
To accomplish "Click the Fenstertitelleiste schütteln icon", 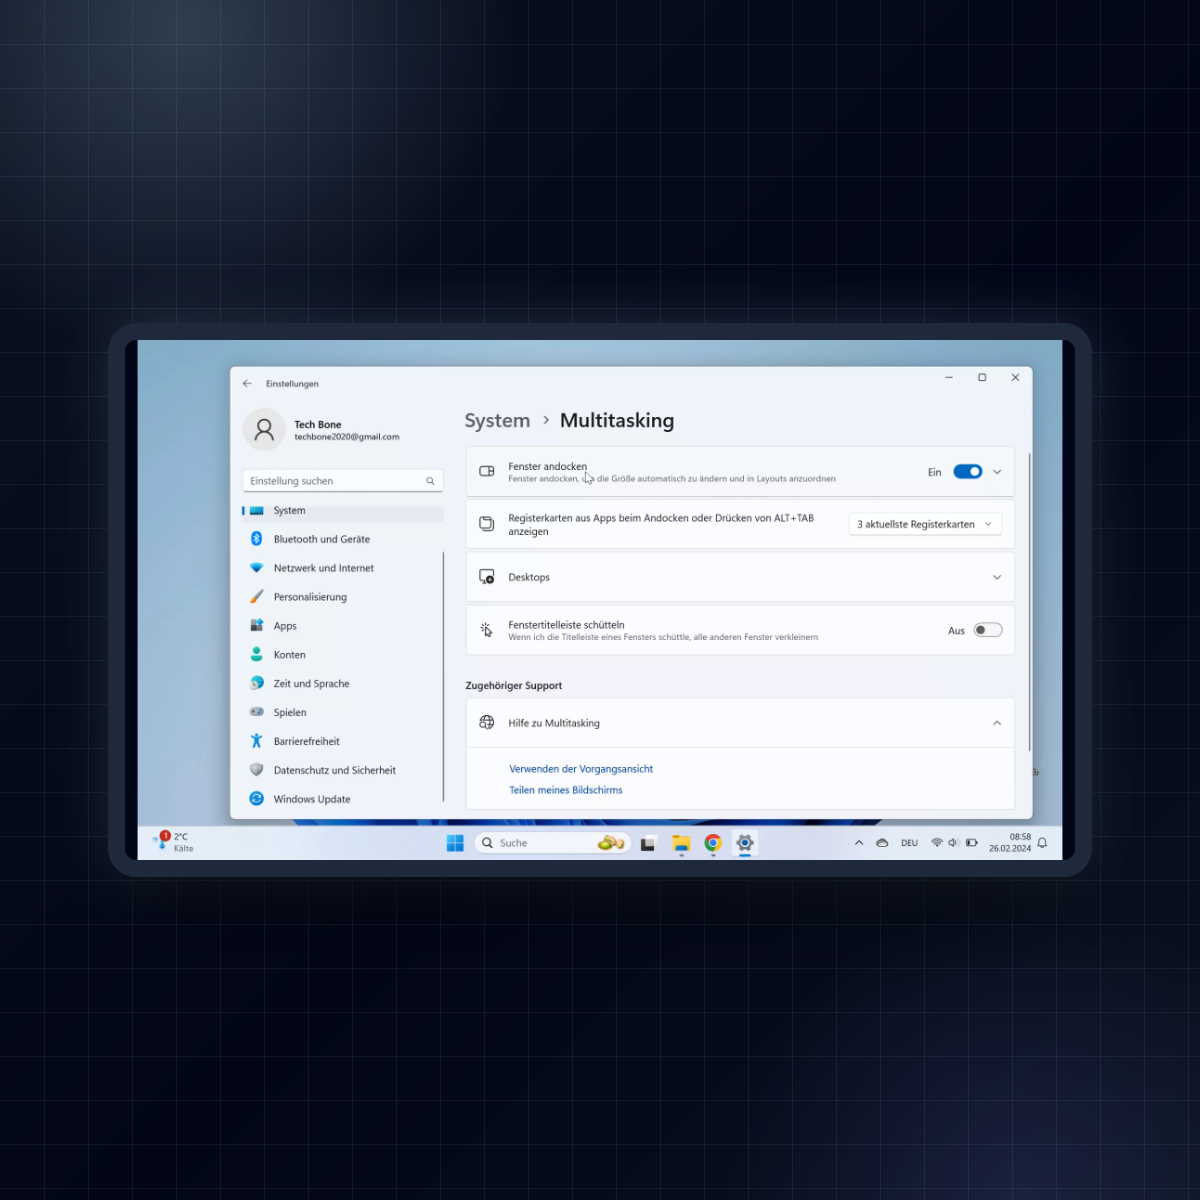I will 487,630.
